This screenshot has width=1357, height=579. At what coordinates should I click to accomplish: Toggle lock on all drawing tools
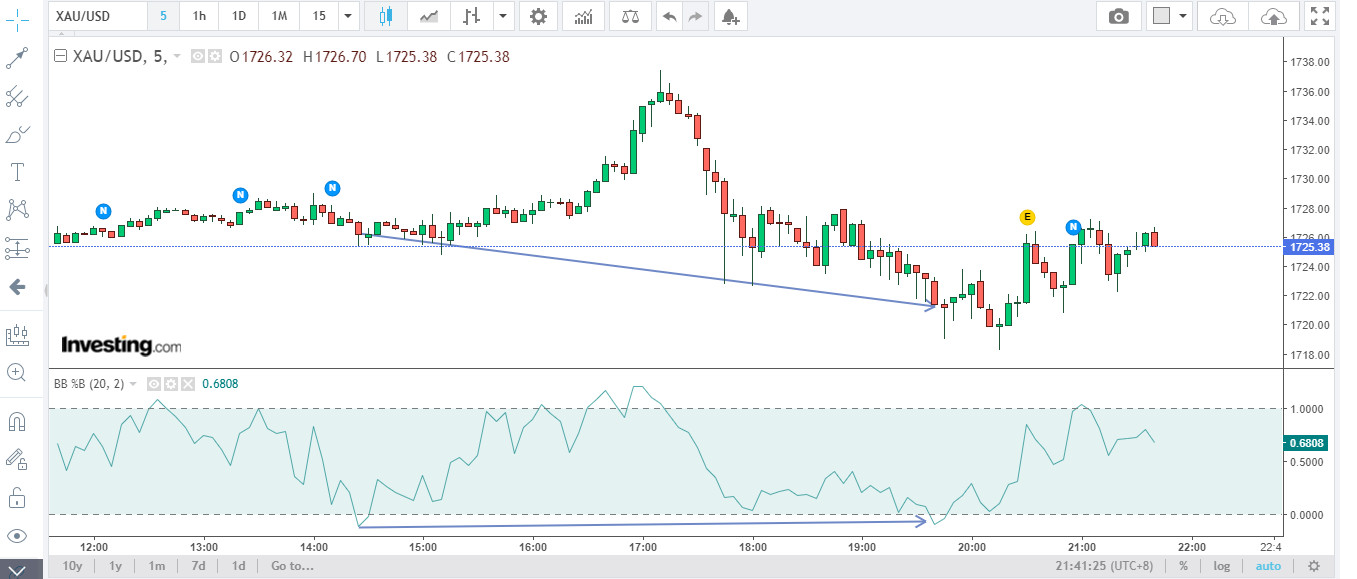17,497
